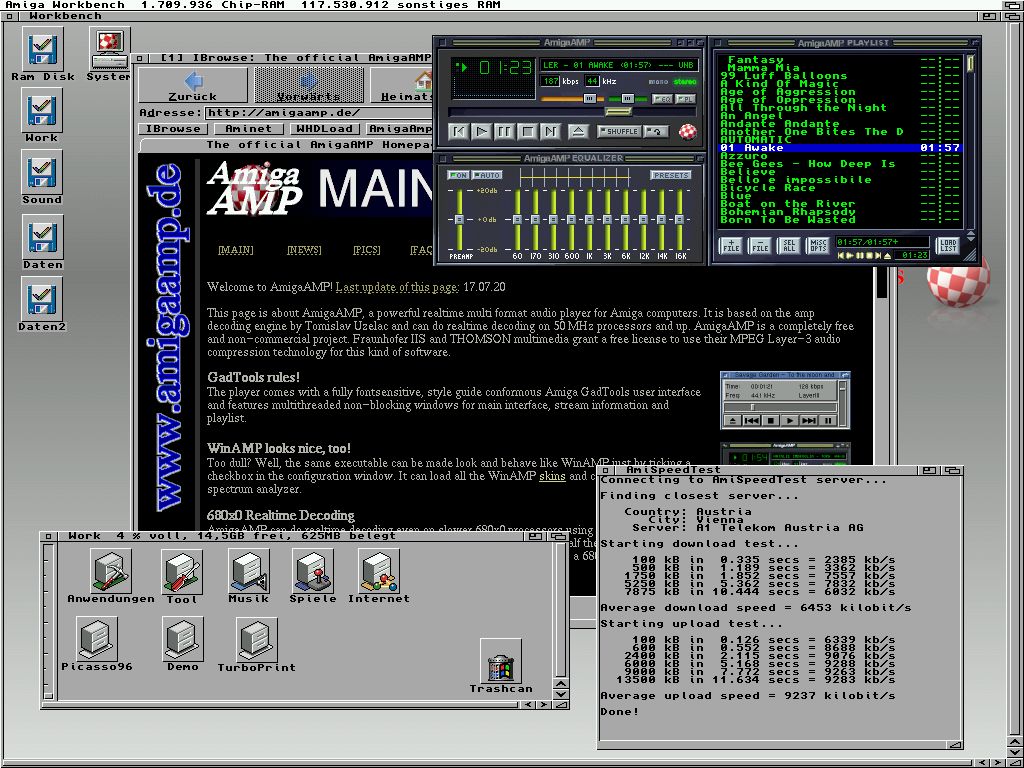Click the 'Last update of this page' link

397,287
